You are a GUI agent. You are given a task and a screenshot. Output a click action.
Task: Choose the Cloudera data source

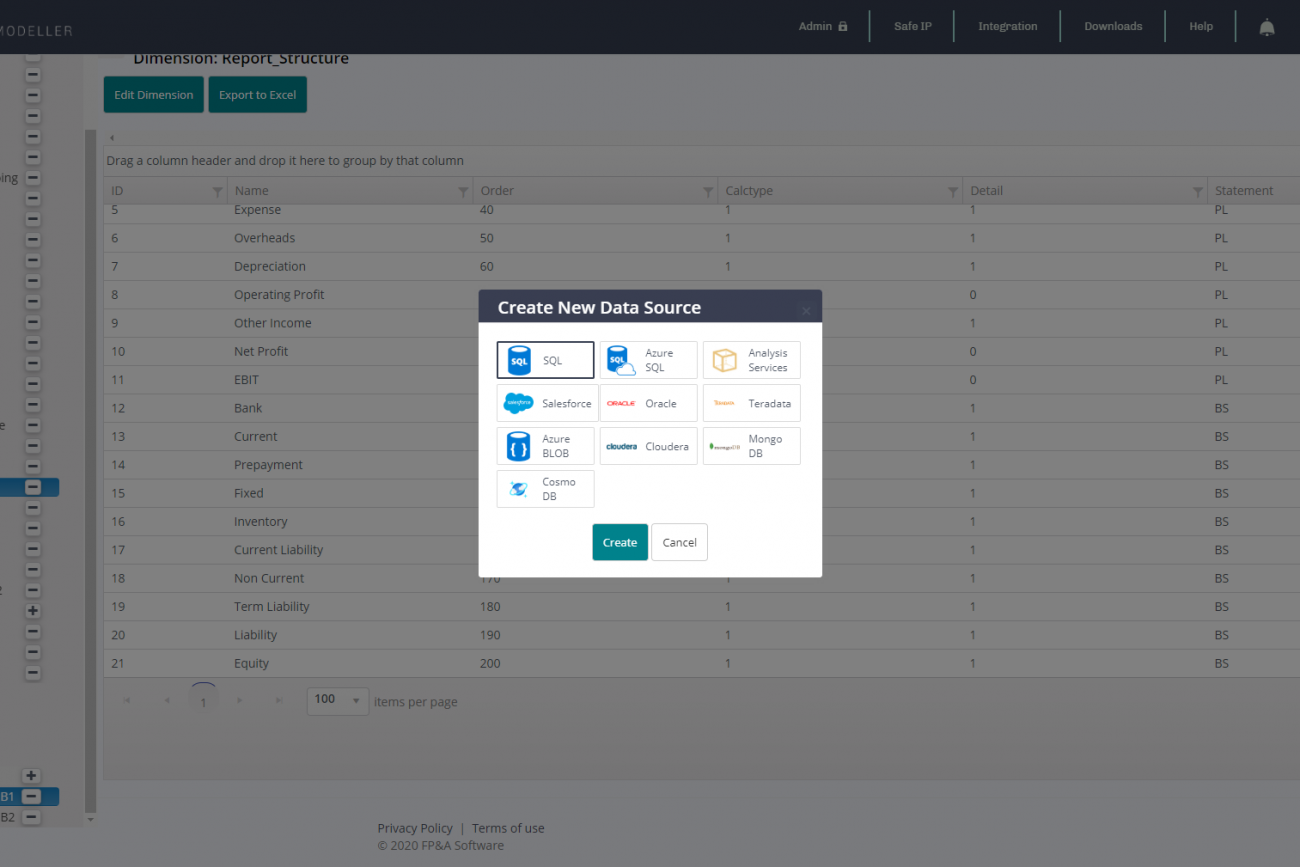[648, 446]
